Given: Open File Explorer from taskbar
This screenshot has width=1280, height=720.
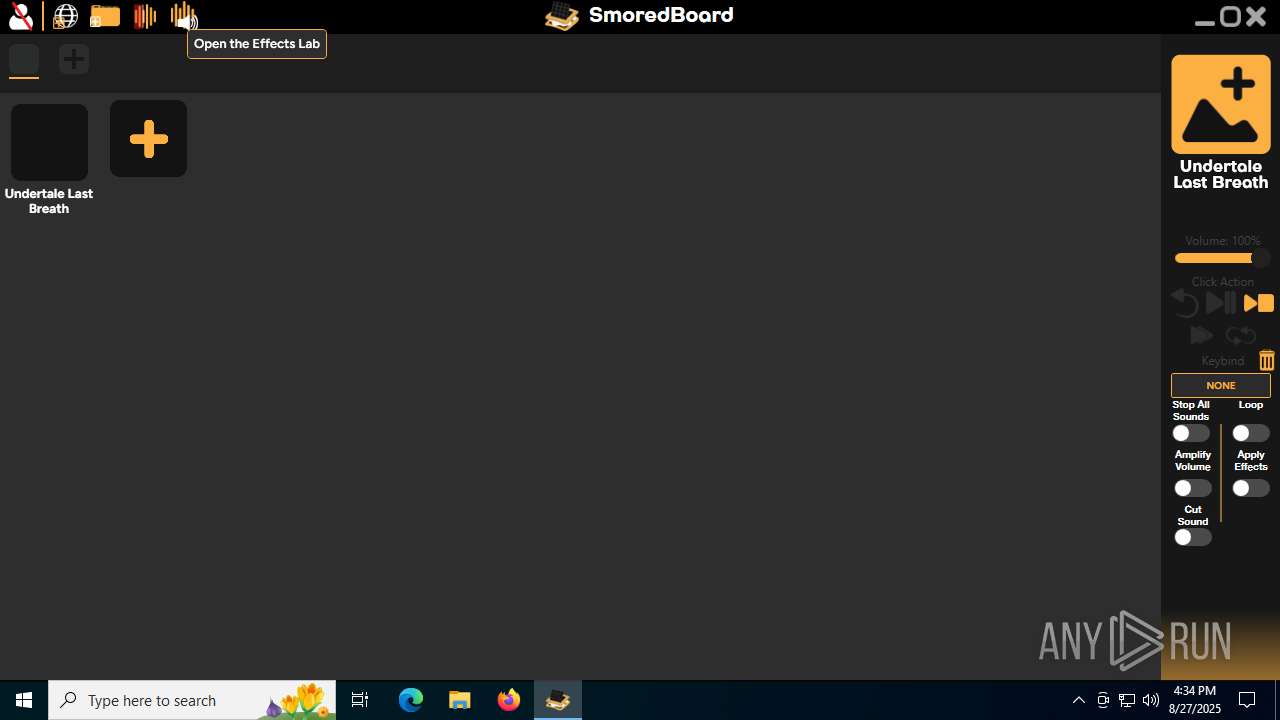Looking at the screenshot, I should (x=459, y=700).
